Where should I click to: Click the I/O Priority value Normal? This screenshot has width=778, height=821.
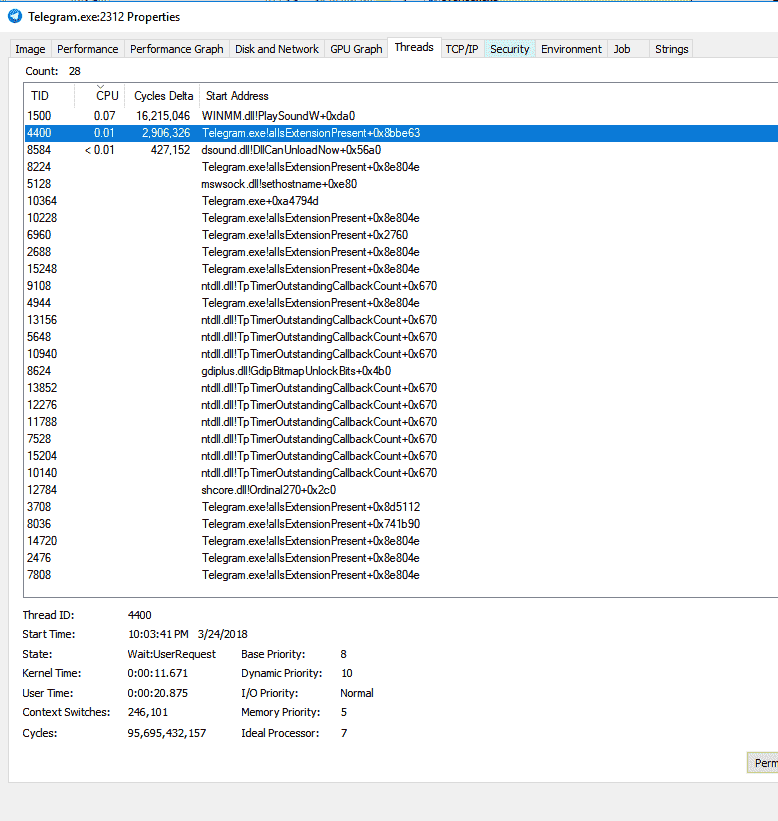click(x=357, y=693)
